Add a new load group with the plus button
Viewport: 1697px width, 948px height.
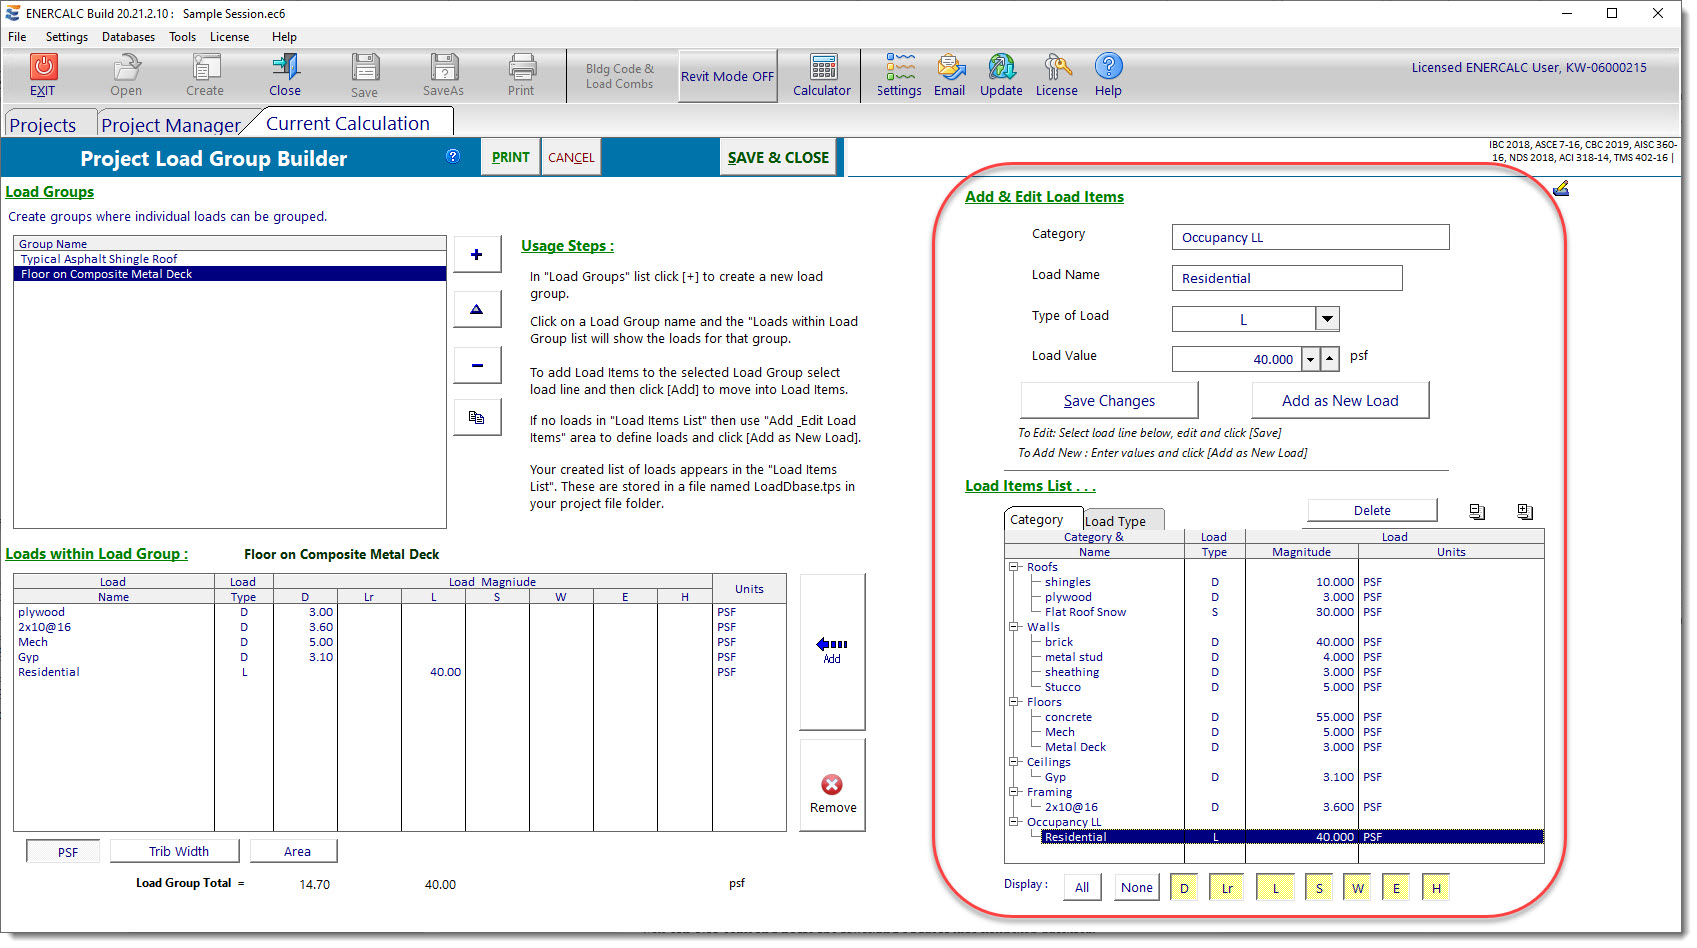click(x=477, y=254)
